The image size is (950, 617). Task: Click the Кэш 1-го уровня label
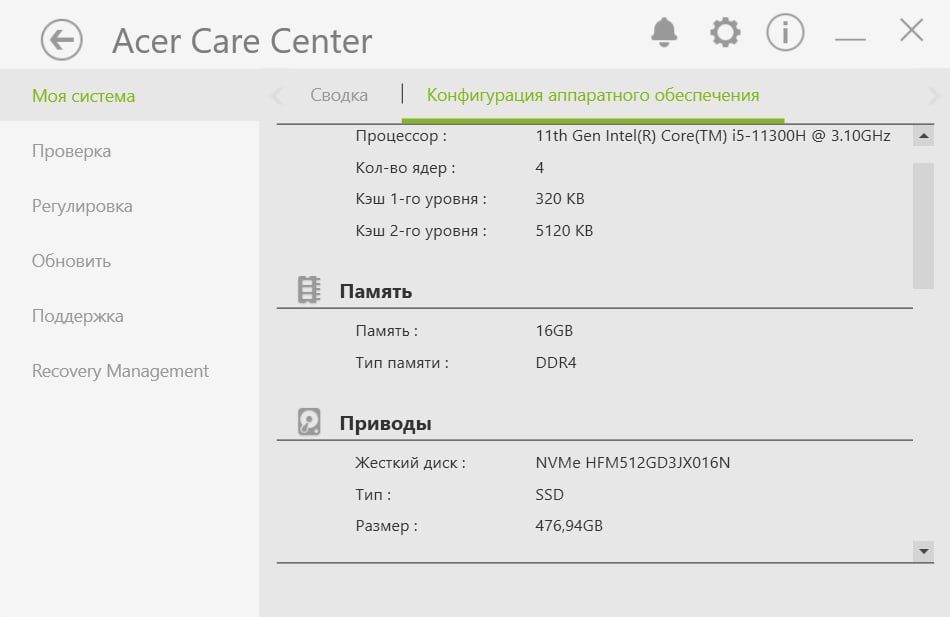(421, 199)
